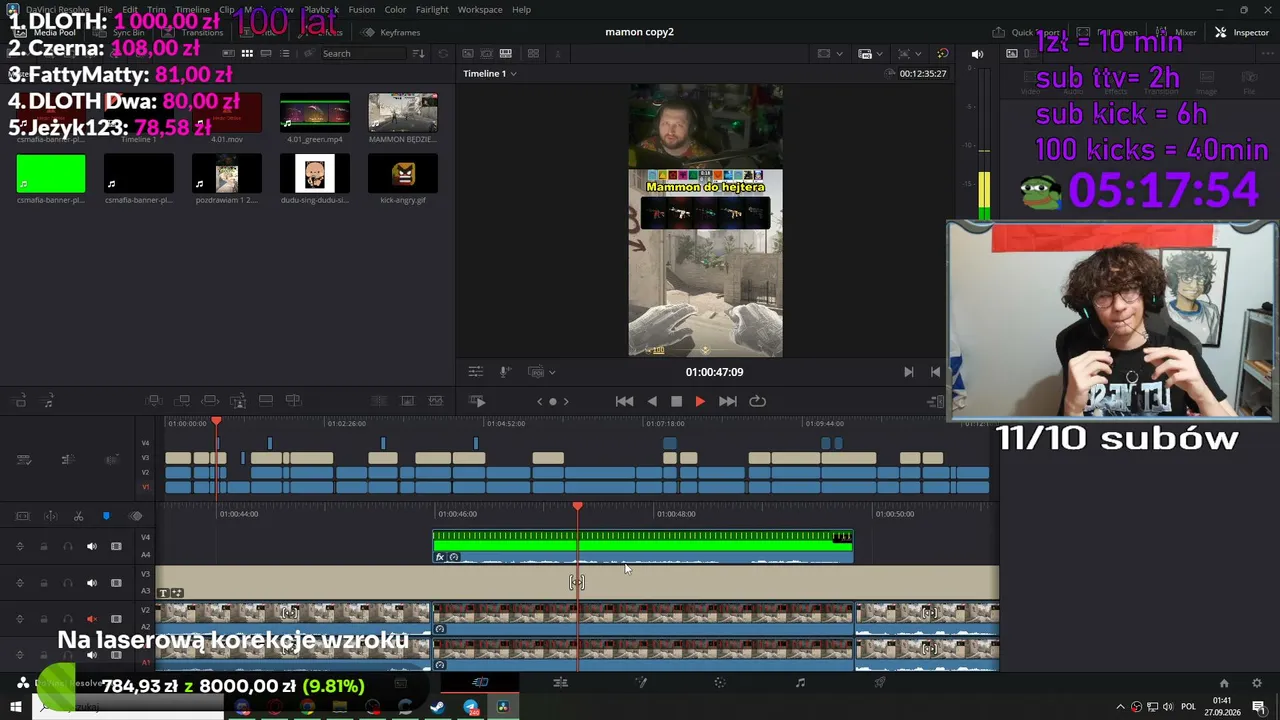Click the timeline playhead at 01:00:47
1280x720 pixels.
pyautogui.click(x=577, y=508)
